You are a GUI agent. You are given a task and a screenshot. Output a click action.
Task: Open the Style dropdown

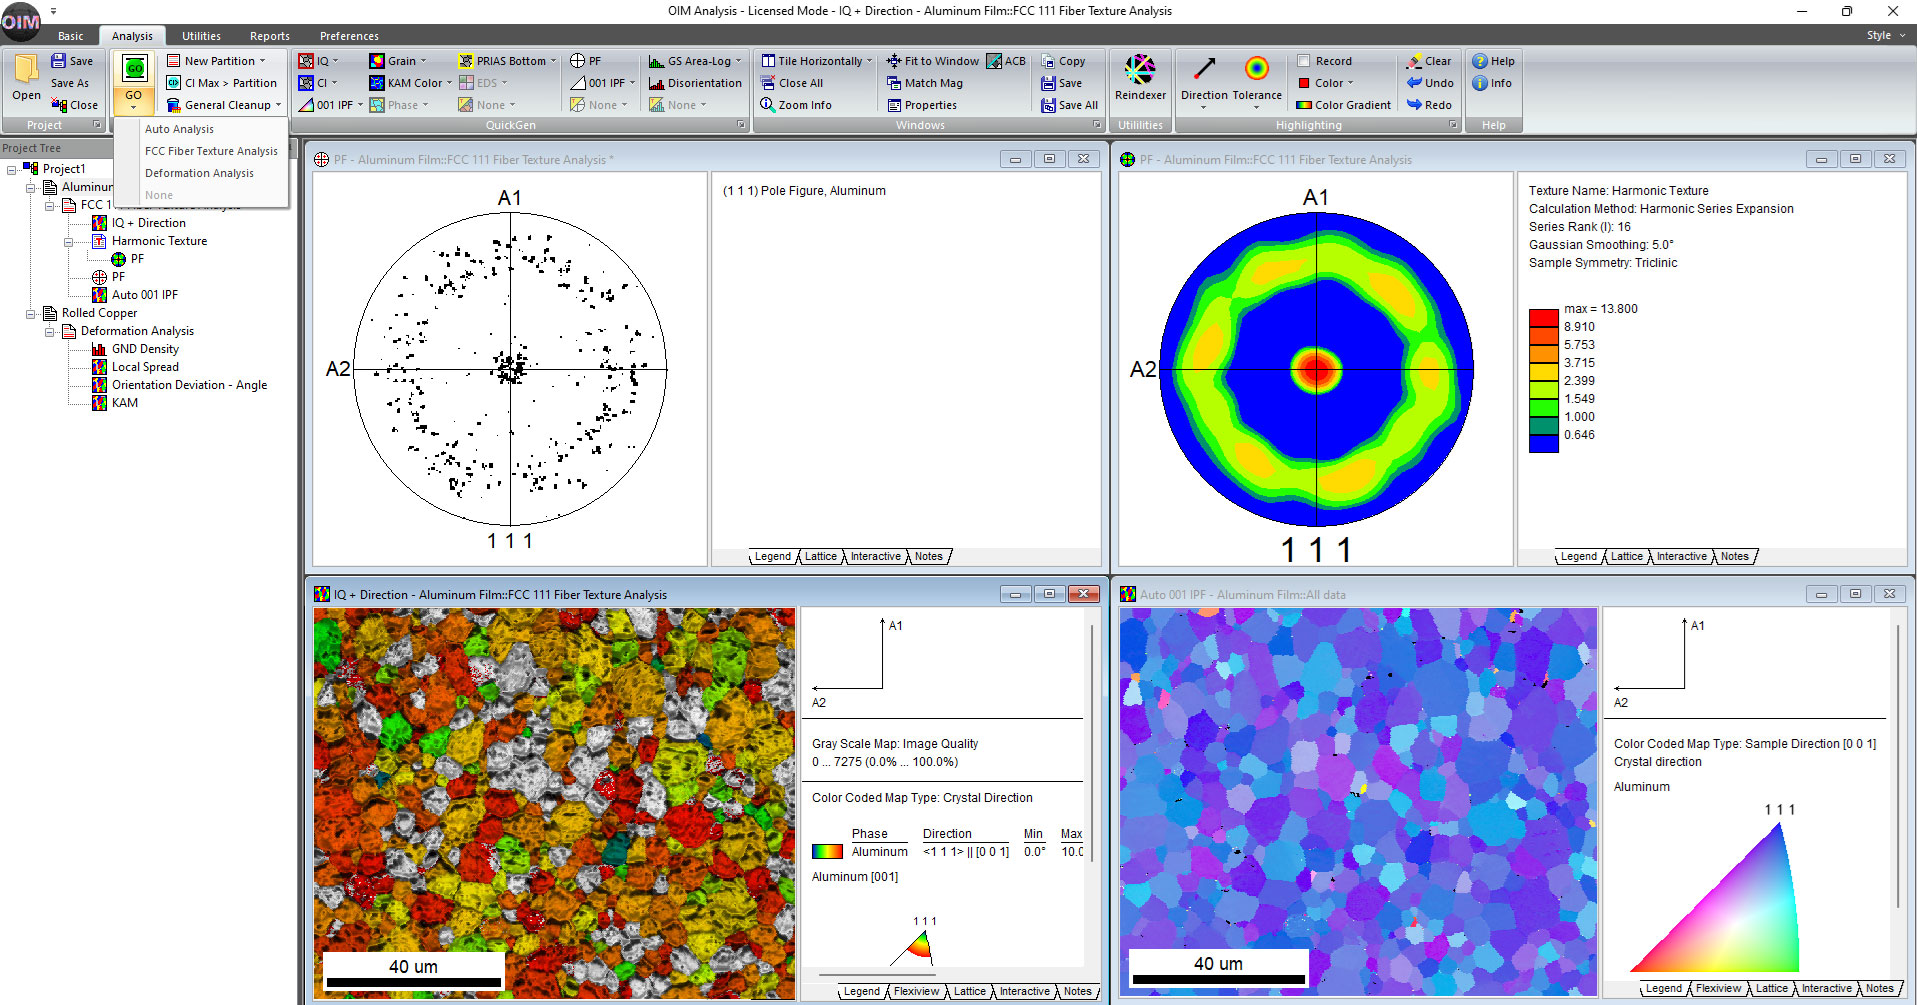[x=1880, y=35]
